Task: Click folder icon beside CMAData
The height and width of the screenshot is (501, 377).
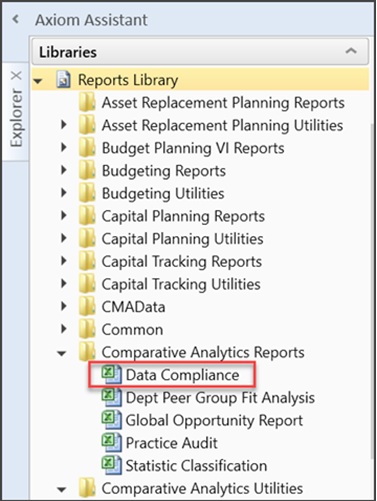Action: [x=87, y=306]
